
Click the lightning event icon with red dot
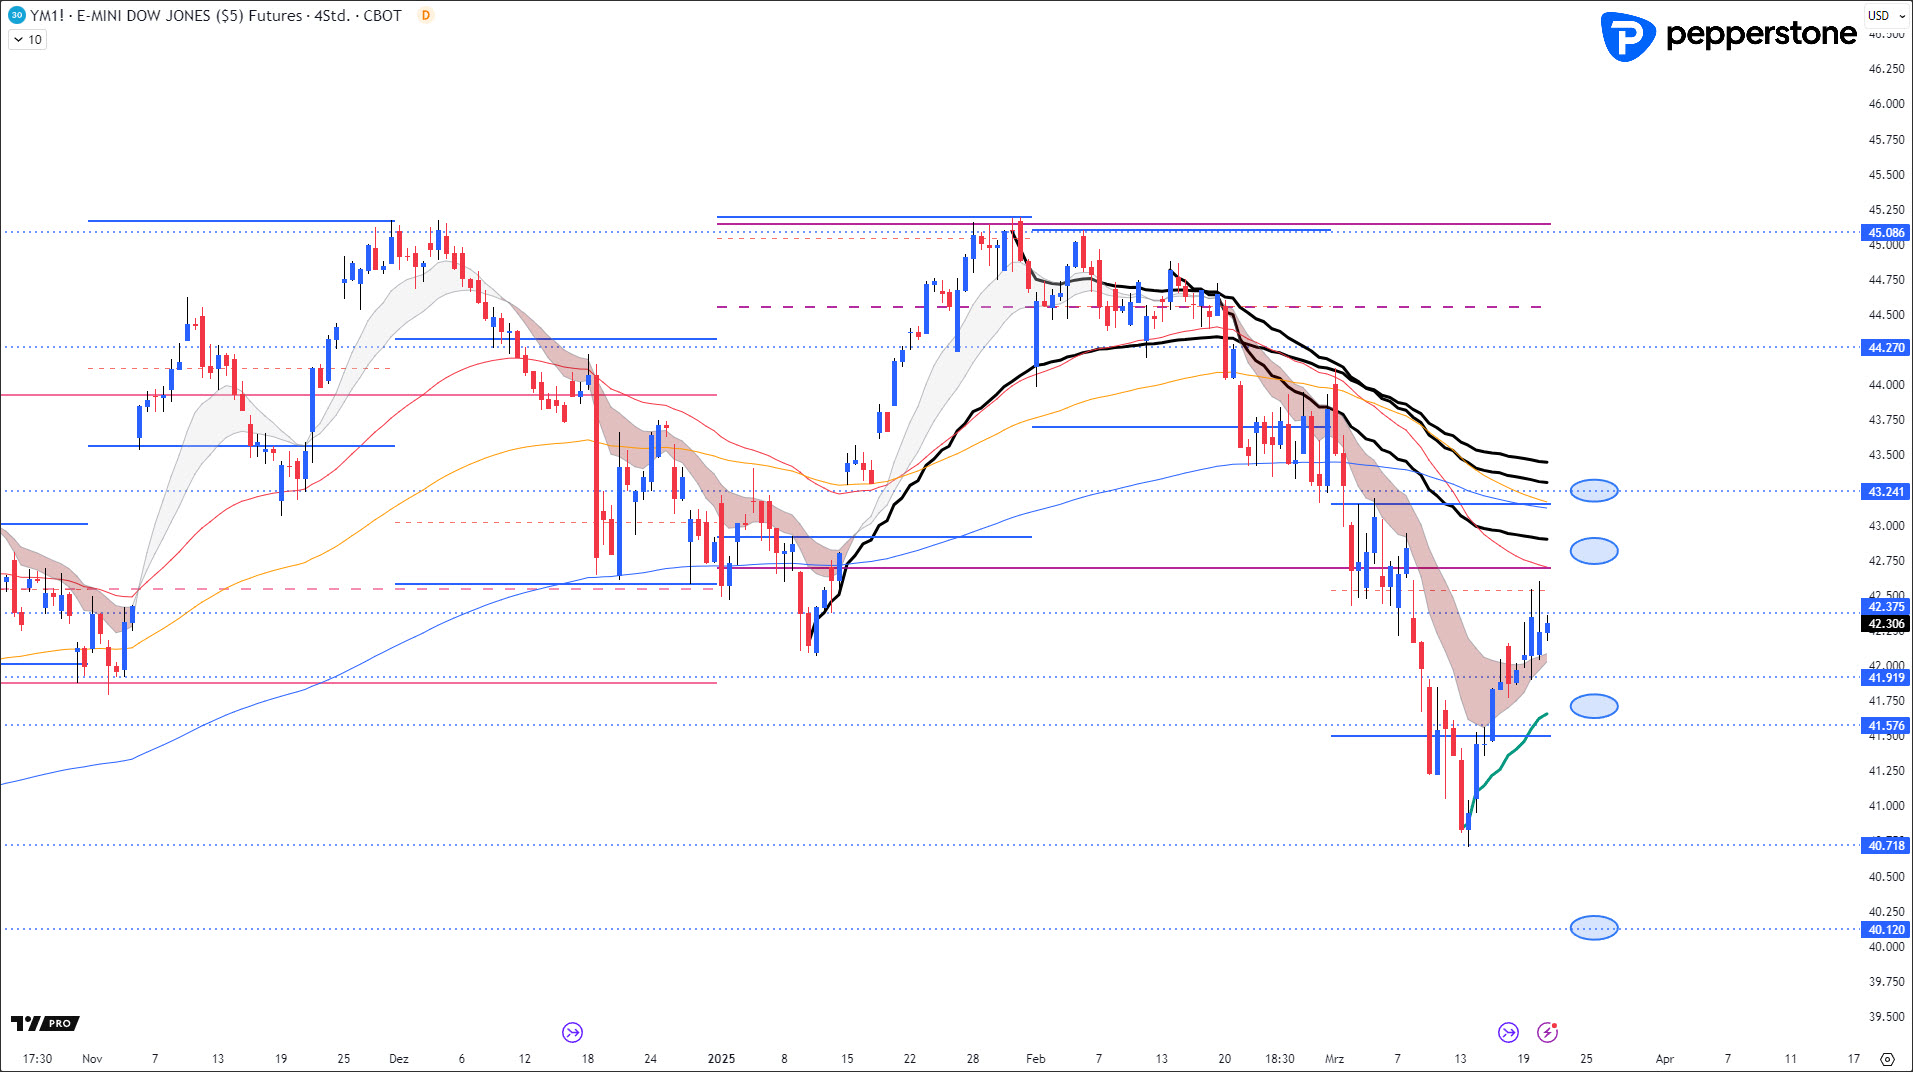(1547, 1032)
